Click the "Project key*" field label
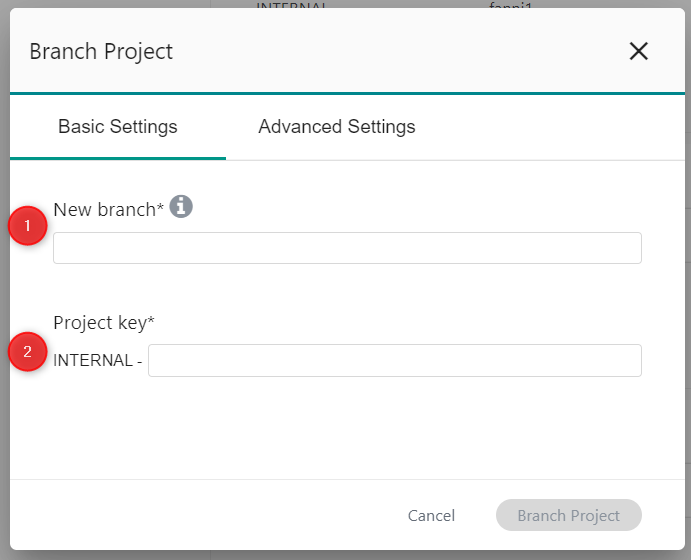 (104, 322)
